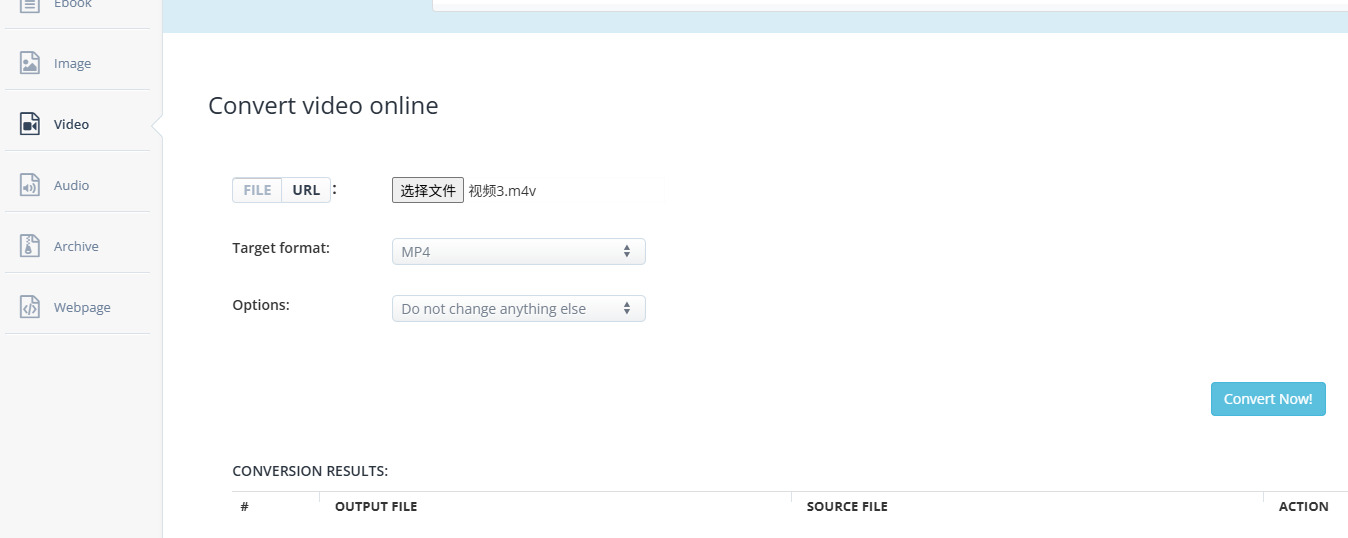The width and height of the screenshot is (1348, 538).
Task: Open the Target format MP4 dropdown
Action: [x=518, y=252]
